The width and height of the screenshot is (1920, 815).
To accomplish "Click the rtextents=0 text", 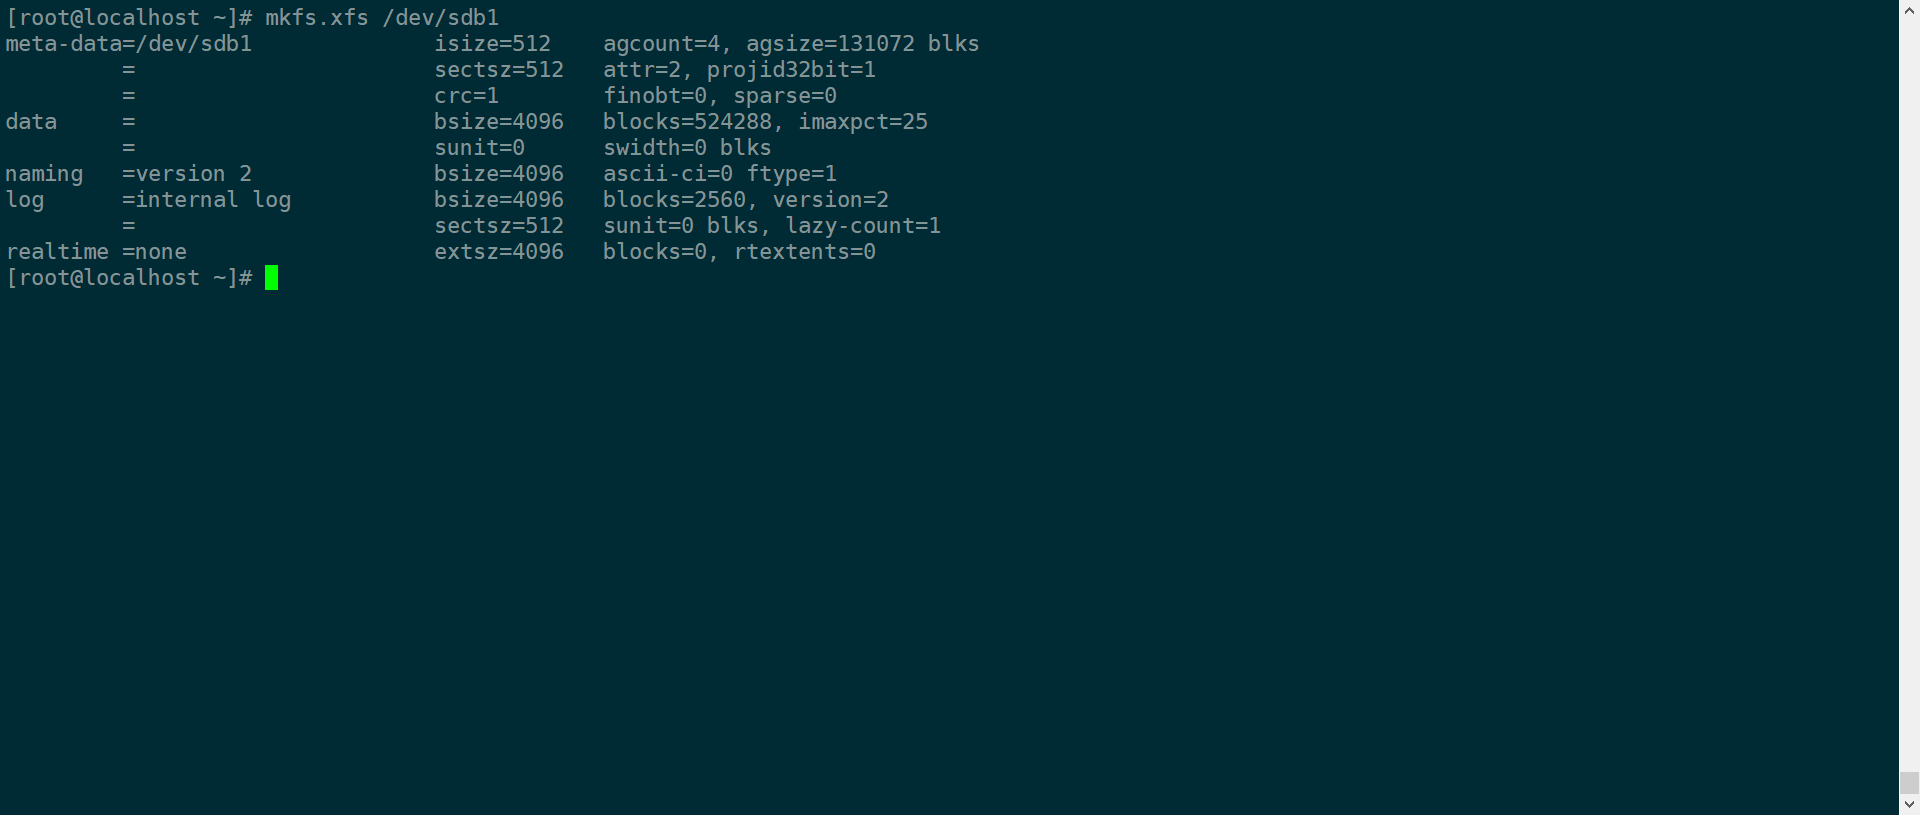I will click(x=804, y=252).
